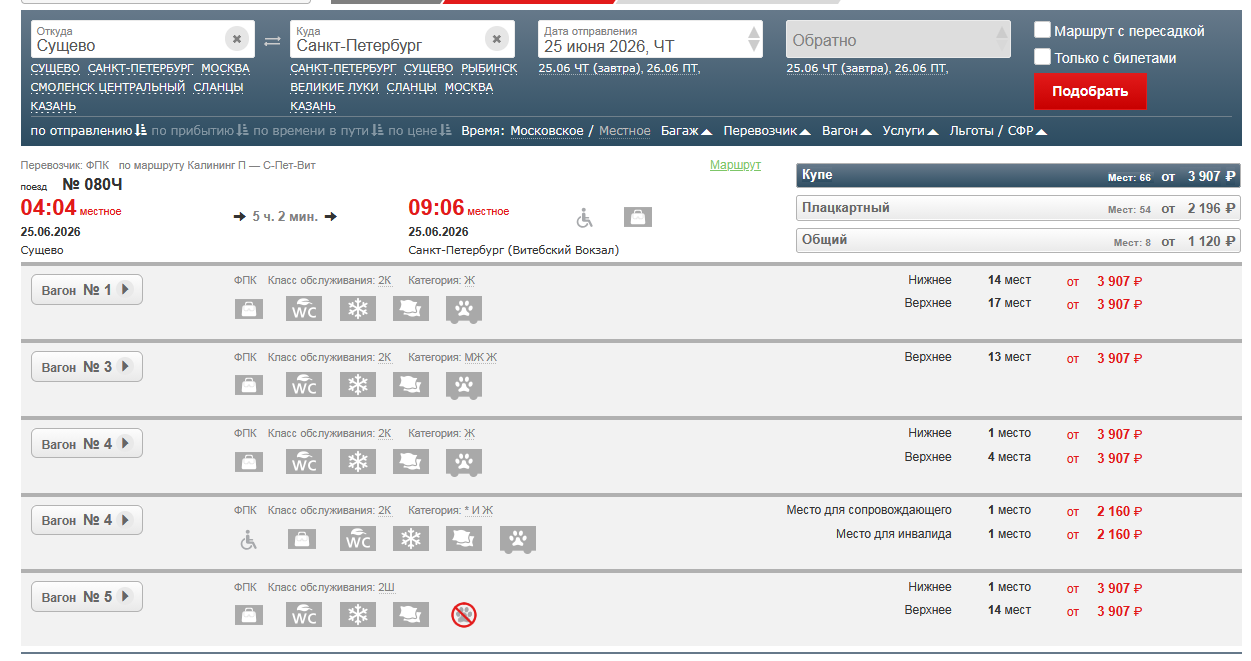Click the no-pets prohibited icon in Вагон № 5

[x=463, y=615]
